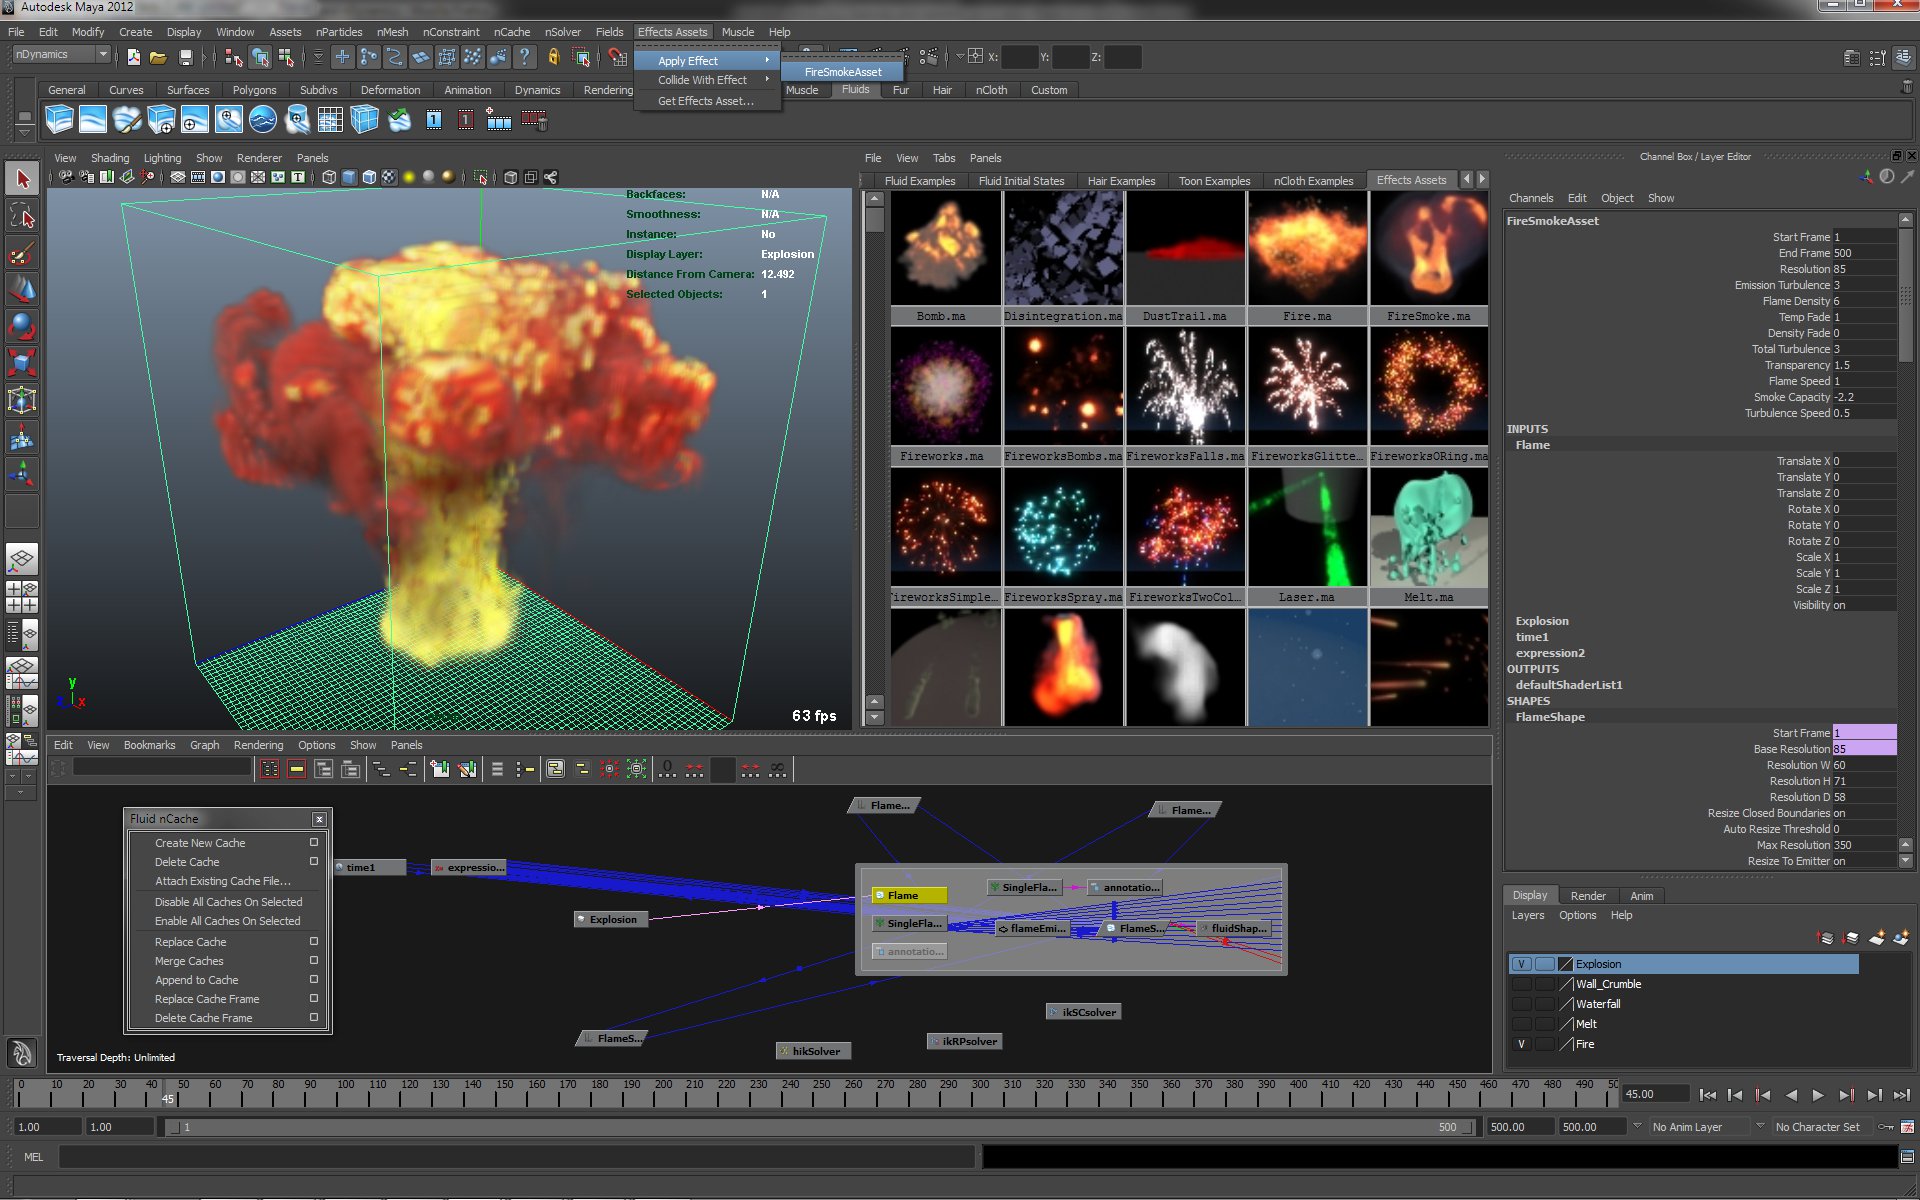Click the right arrow to show more Visor tabs
The image size is (1920, 1200).
(x=1482, y=180)
